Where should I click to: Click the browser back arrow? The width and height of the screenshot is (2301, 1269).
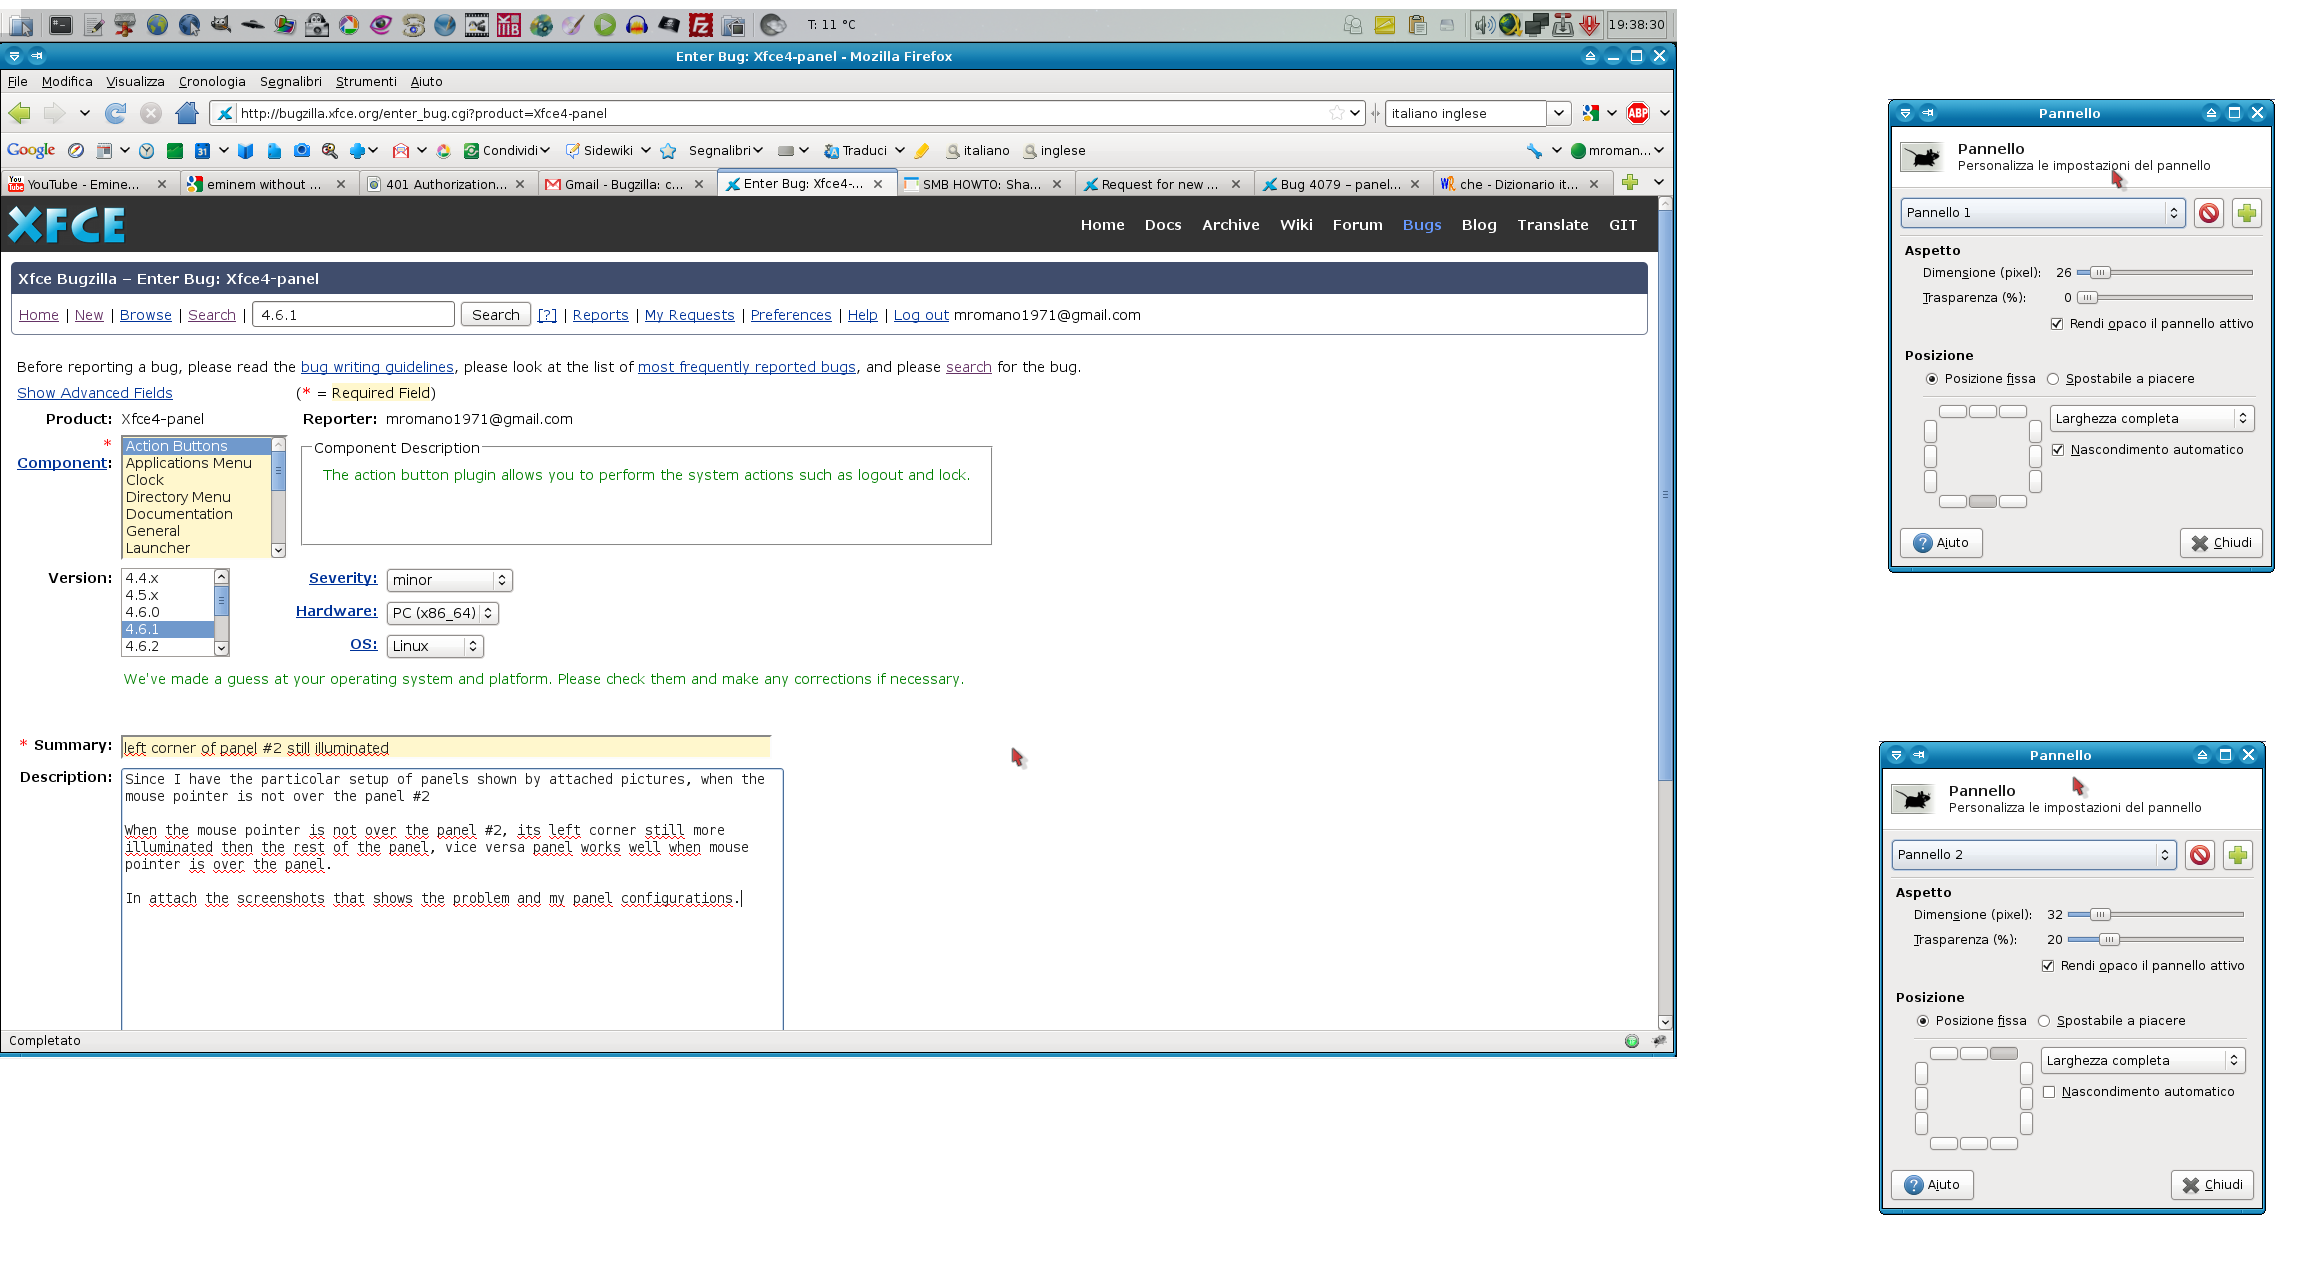pyautogui.click(x=20, y=113)
